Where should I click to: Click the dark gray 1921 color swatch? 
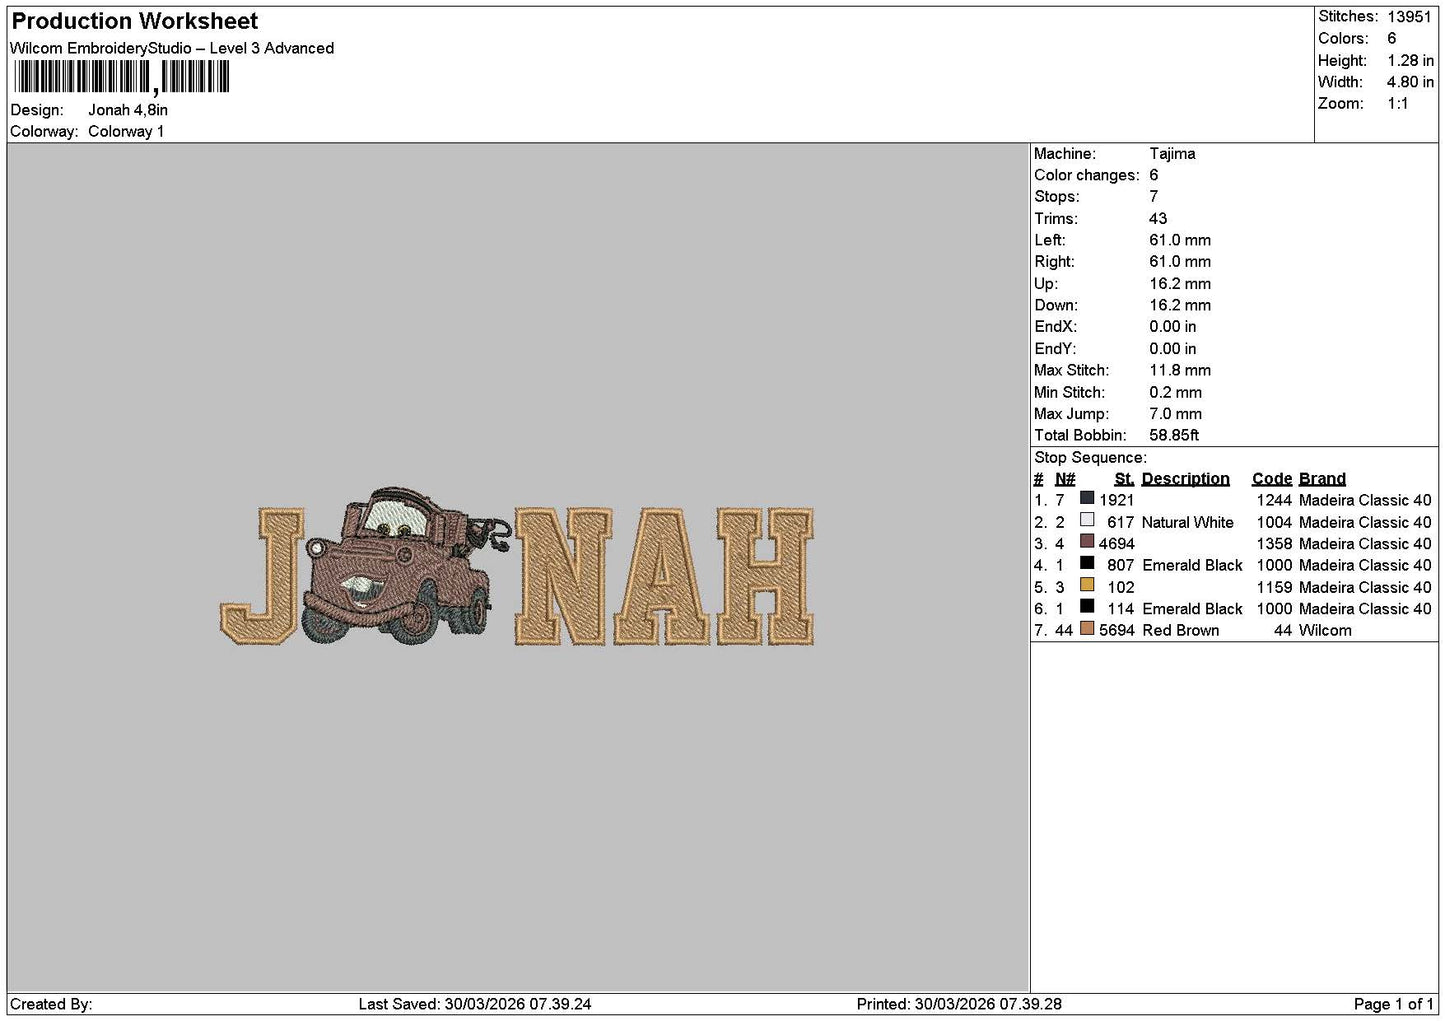(x=1087, y=498)
